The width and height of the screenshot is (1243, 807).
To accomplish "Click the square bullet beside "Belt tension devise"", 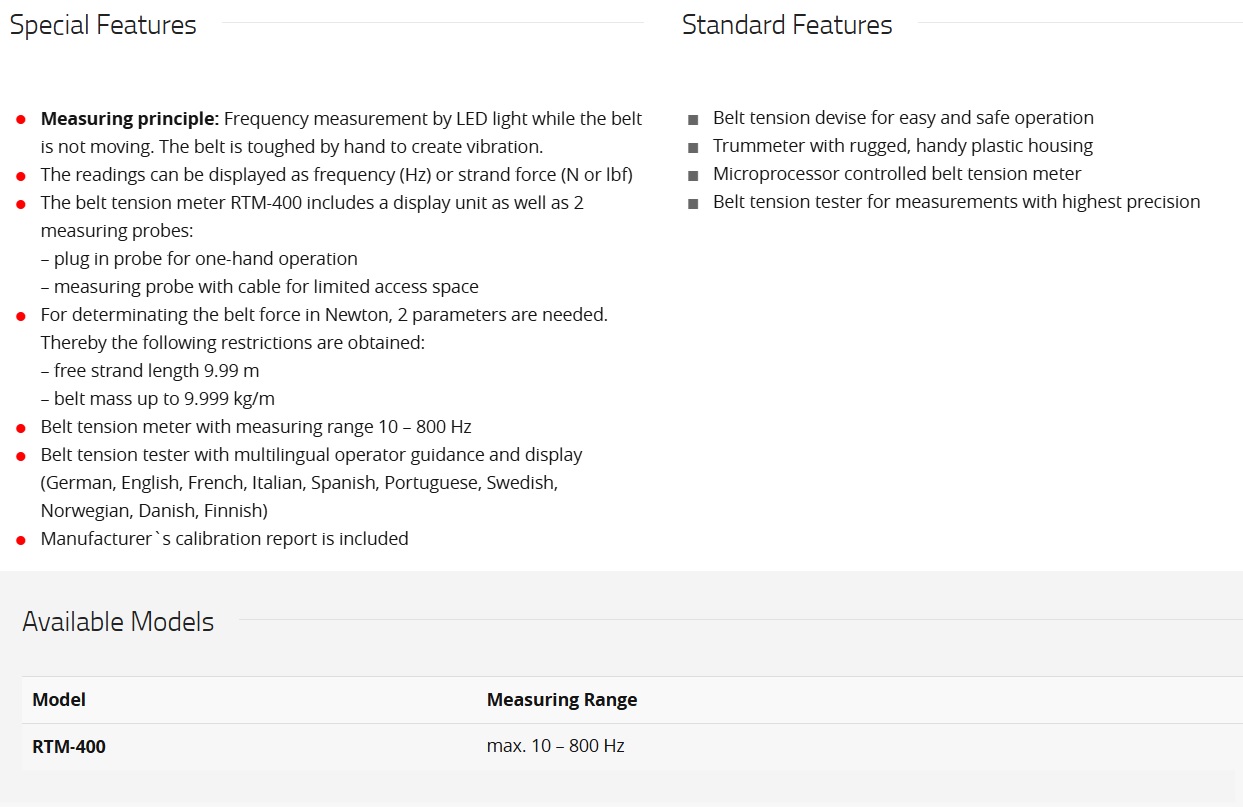I will pyautogui.click(x=693, y=120).
